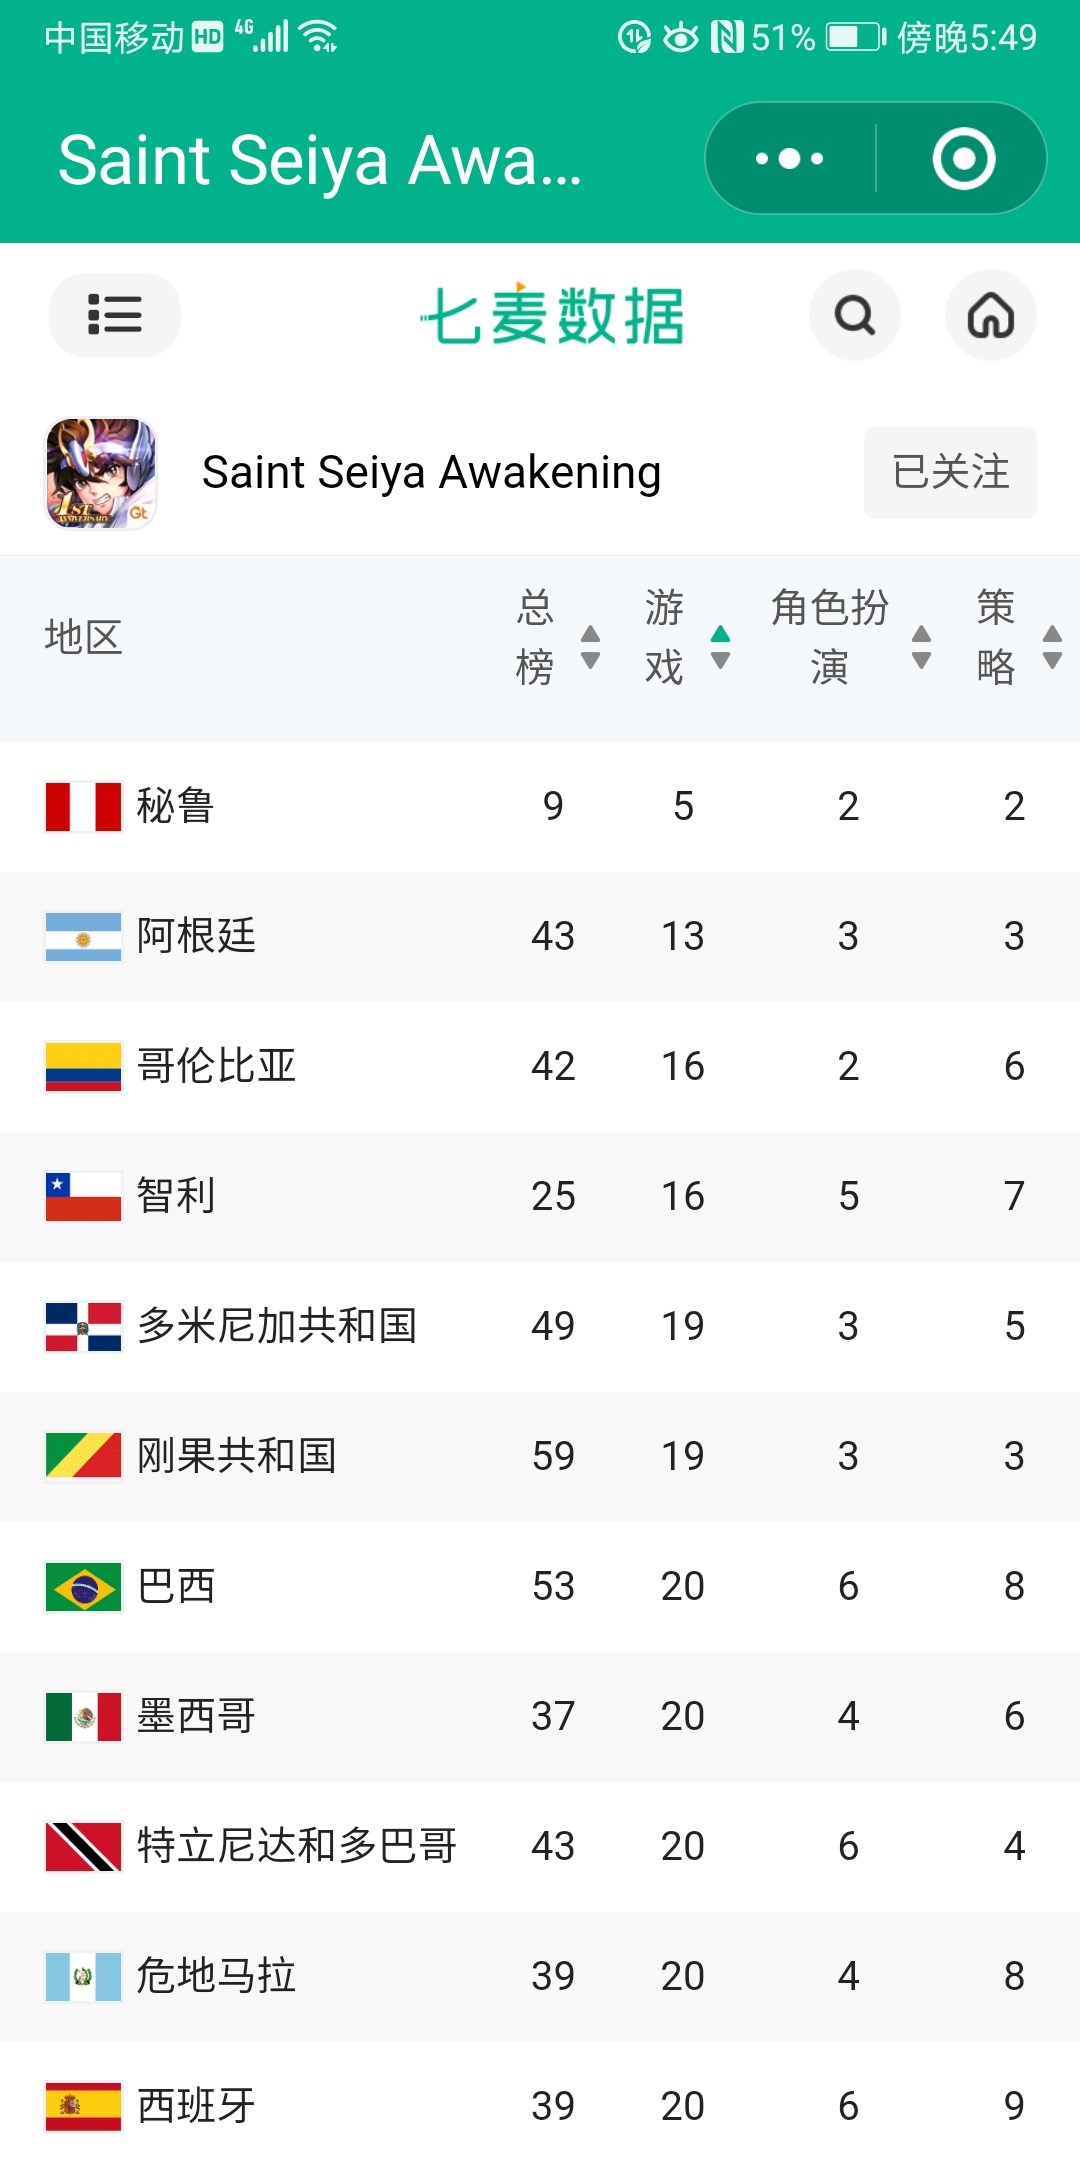The width and height of the screenshot is (1080, 2160).
Task: Open the 多米尼加共和国 region entry
Action: [x=276, y=1326]
